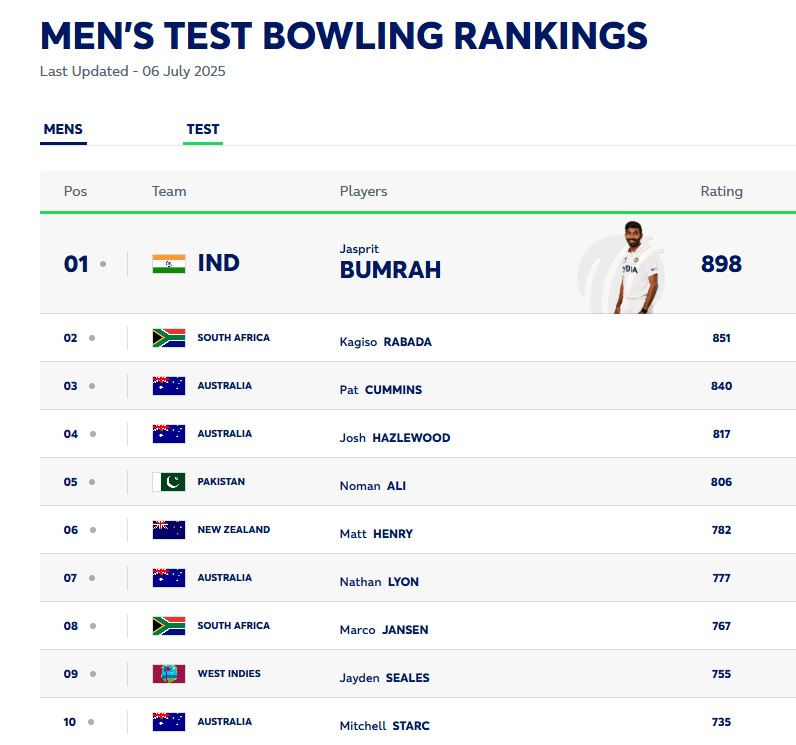The image size is (796, 745).
Task: Open Josh HAZLEWOOD player link
Action: [x=394, y=438]
